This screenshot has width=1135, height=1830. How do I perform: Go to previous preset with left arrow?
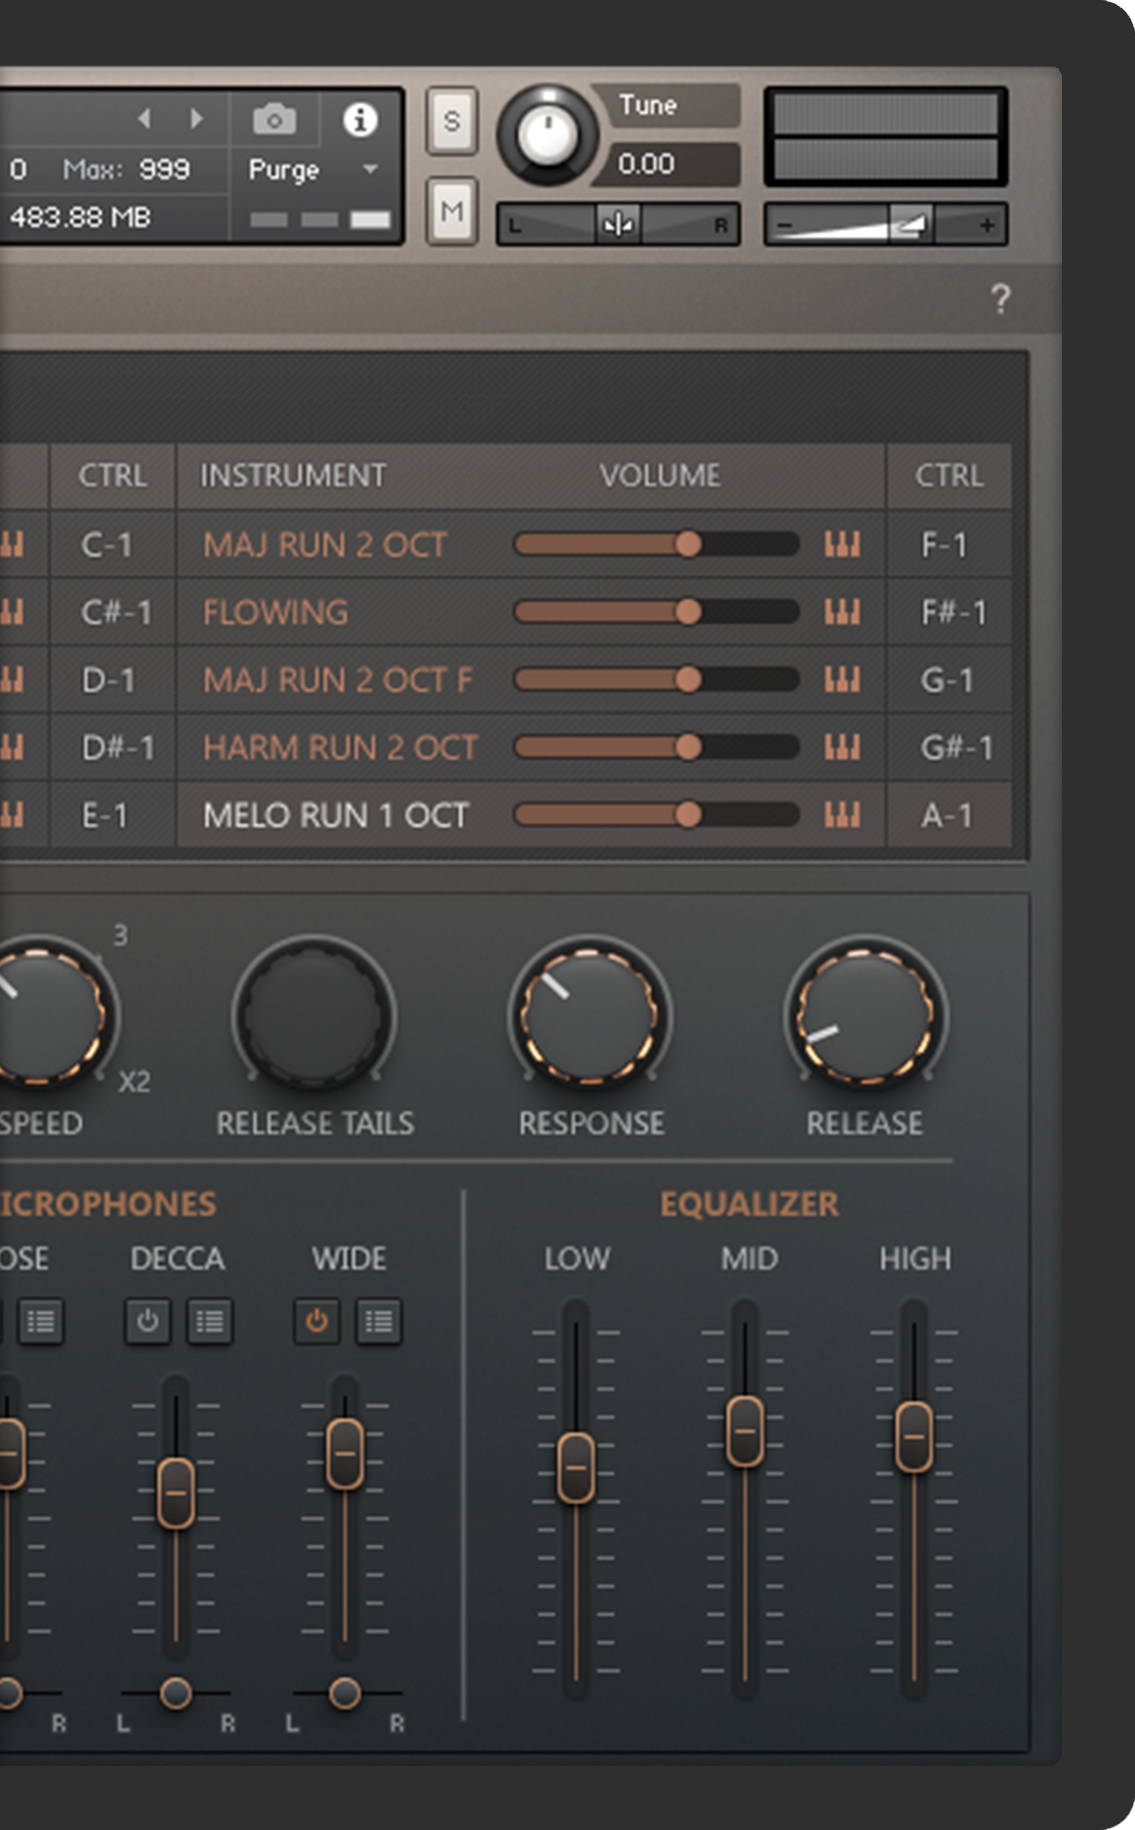pos(144,119)
